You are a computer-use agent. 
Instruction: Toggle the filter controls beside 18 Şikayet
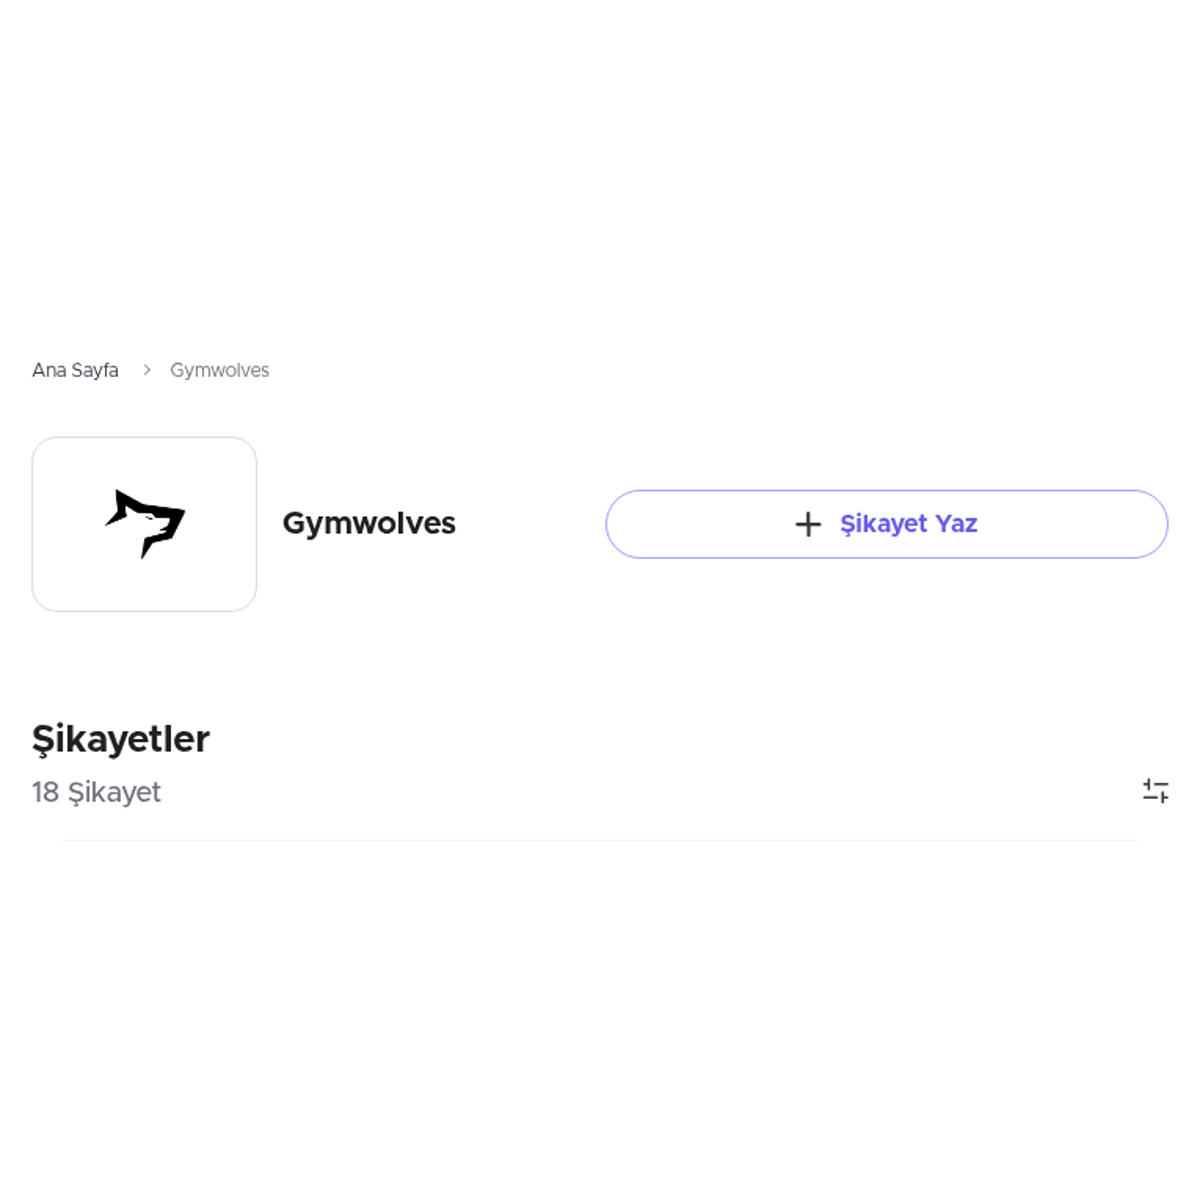click(1155, 791)
